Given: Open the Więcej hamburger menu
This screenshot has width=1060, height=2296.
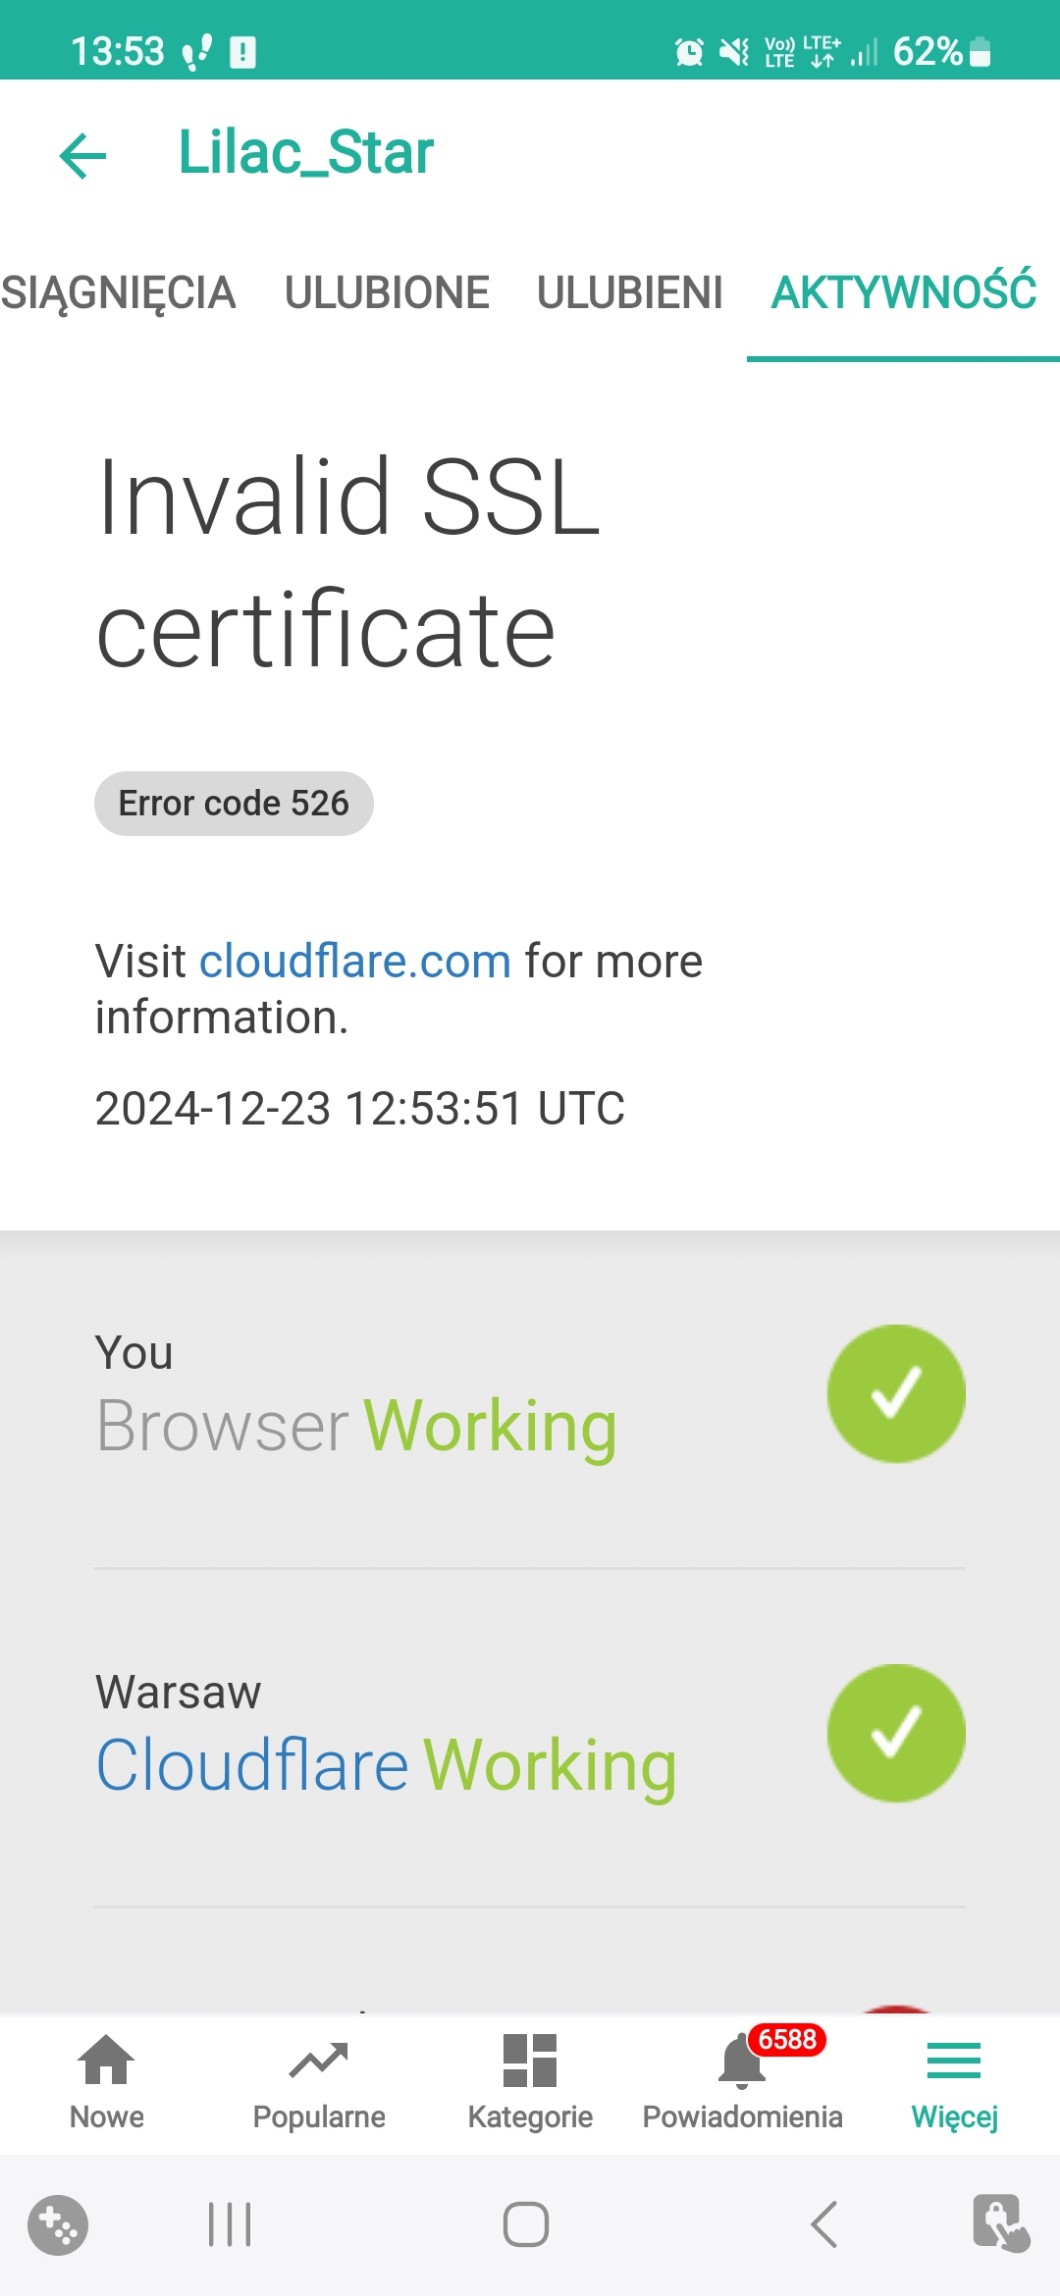Looking at the screenshot, I should point(954,2062).
